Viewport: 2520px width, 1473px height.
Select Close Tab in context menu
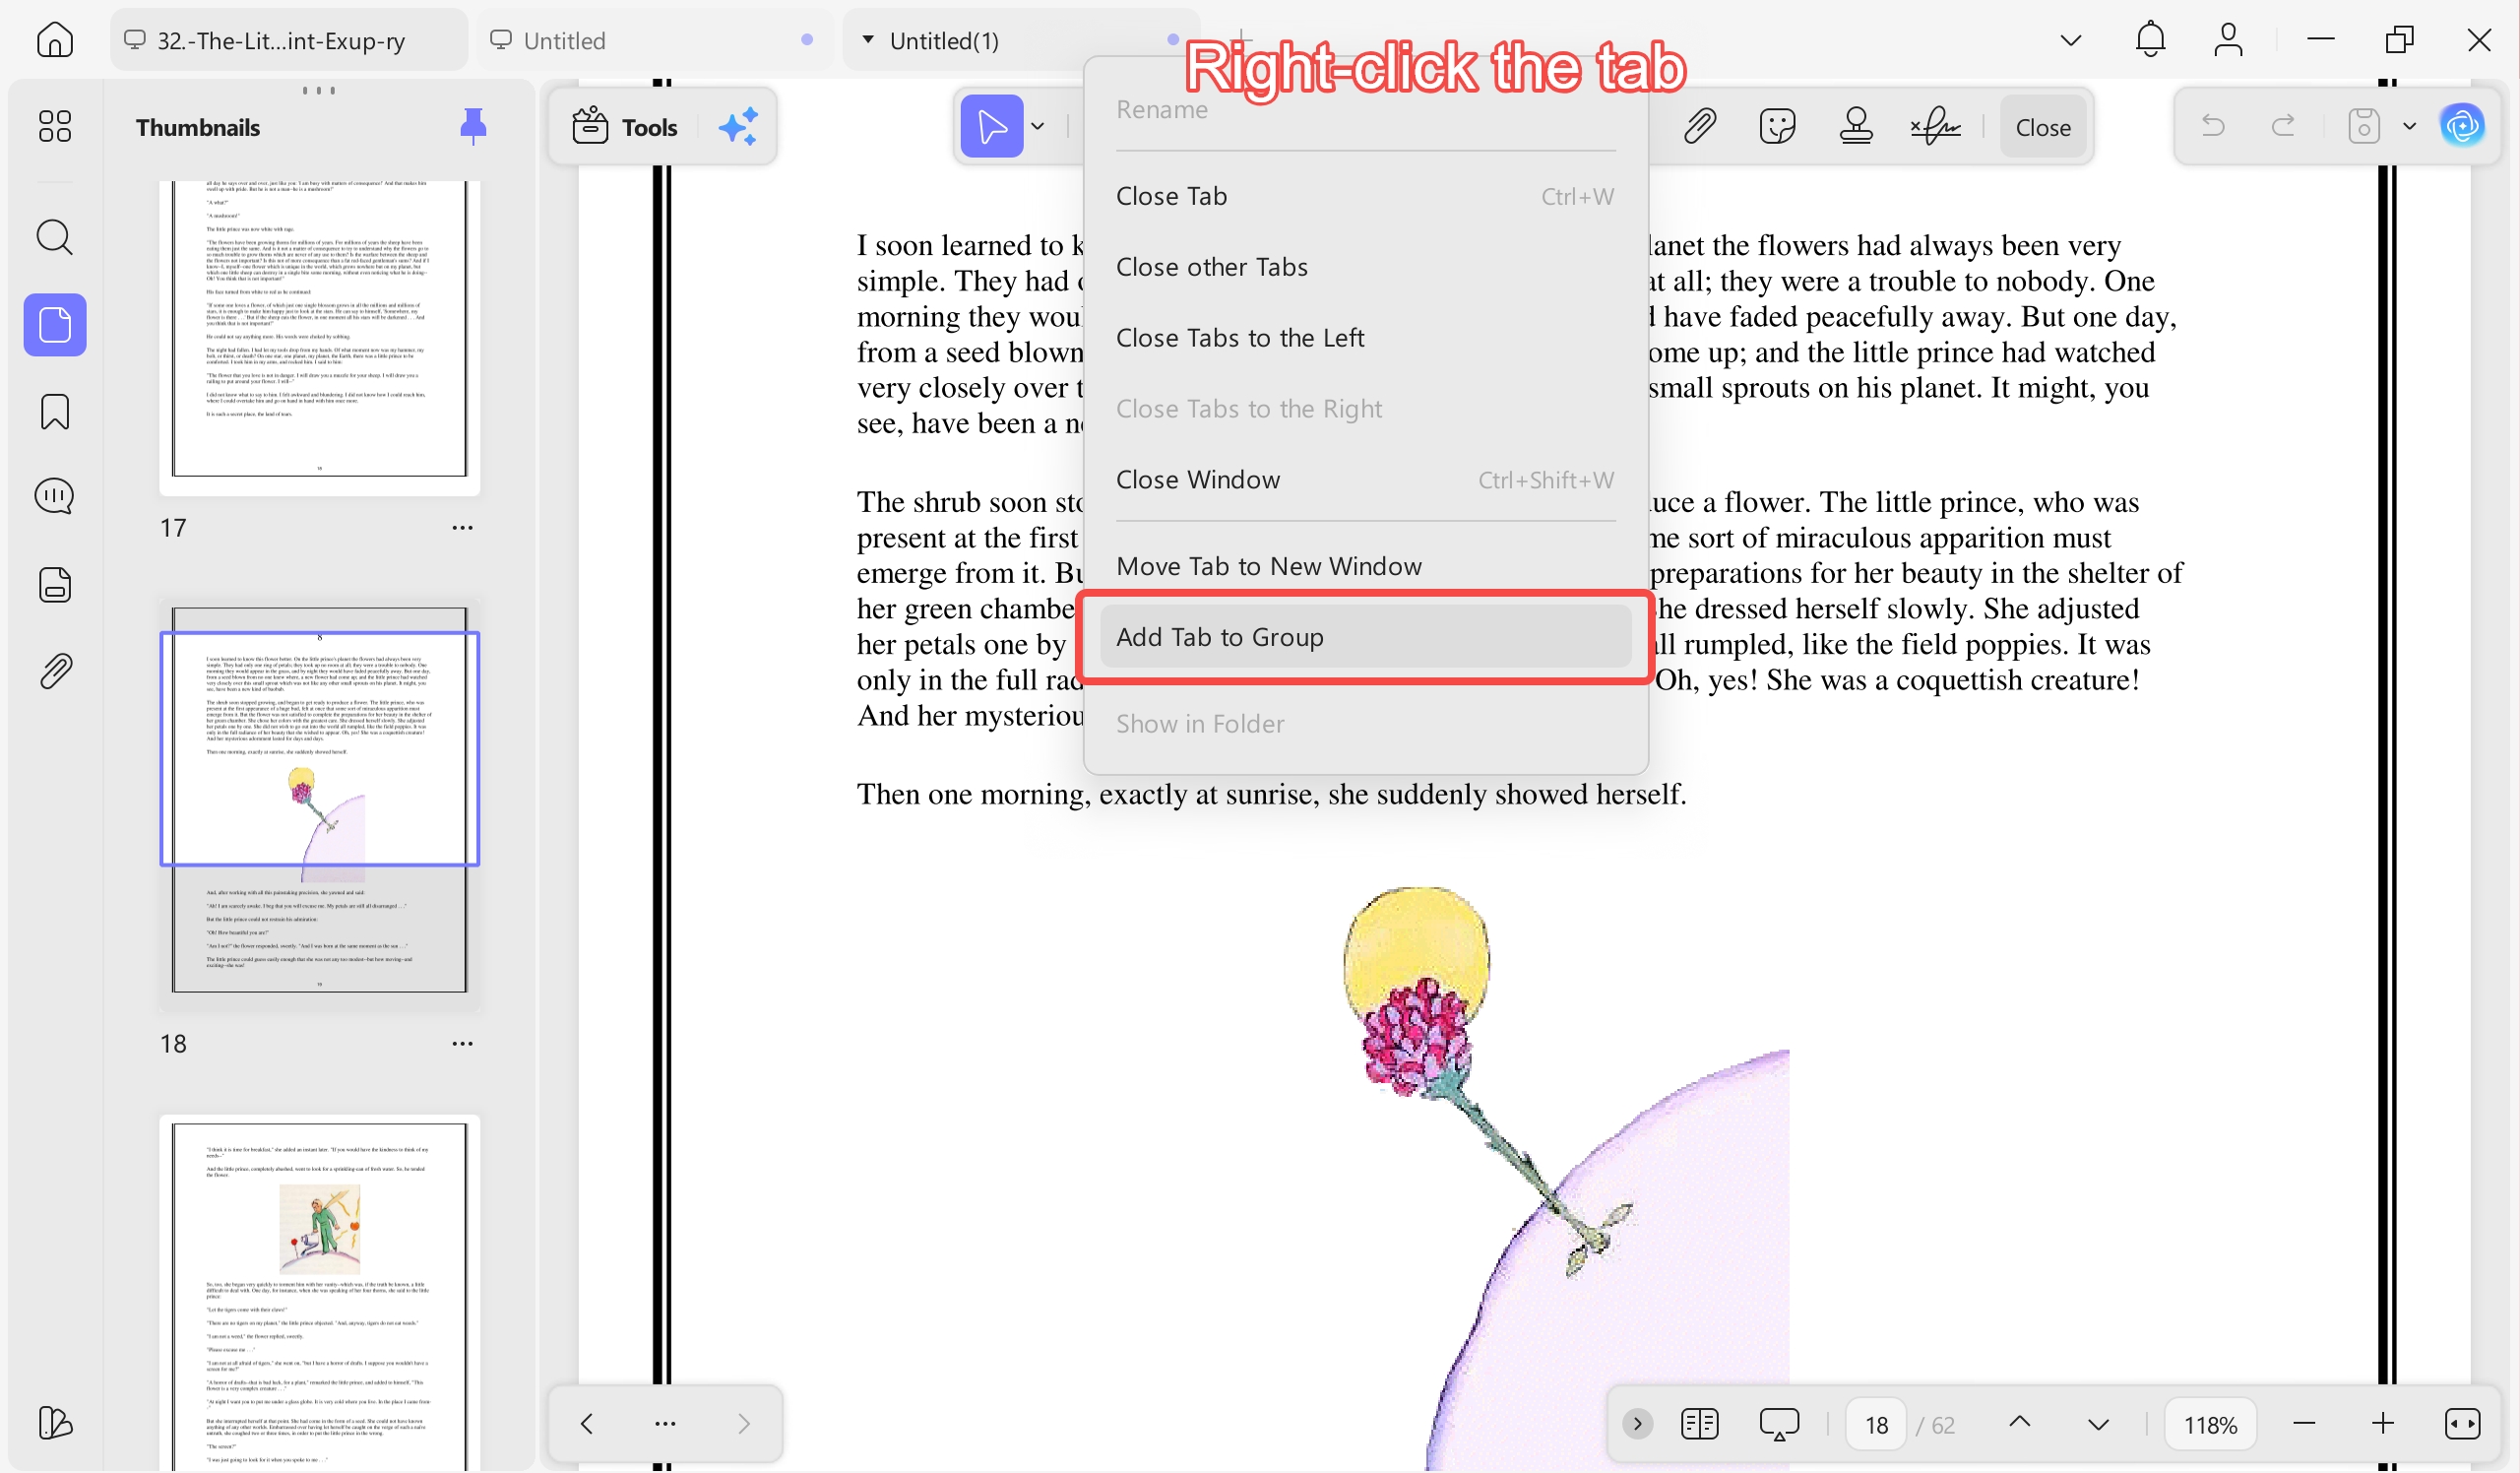1365,196
